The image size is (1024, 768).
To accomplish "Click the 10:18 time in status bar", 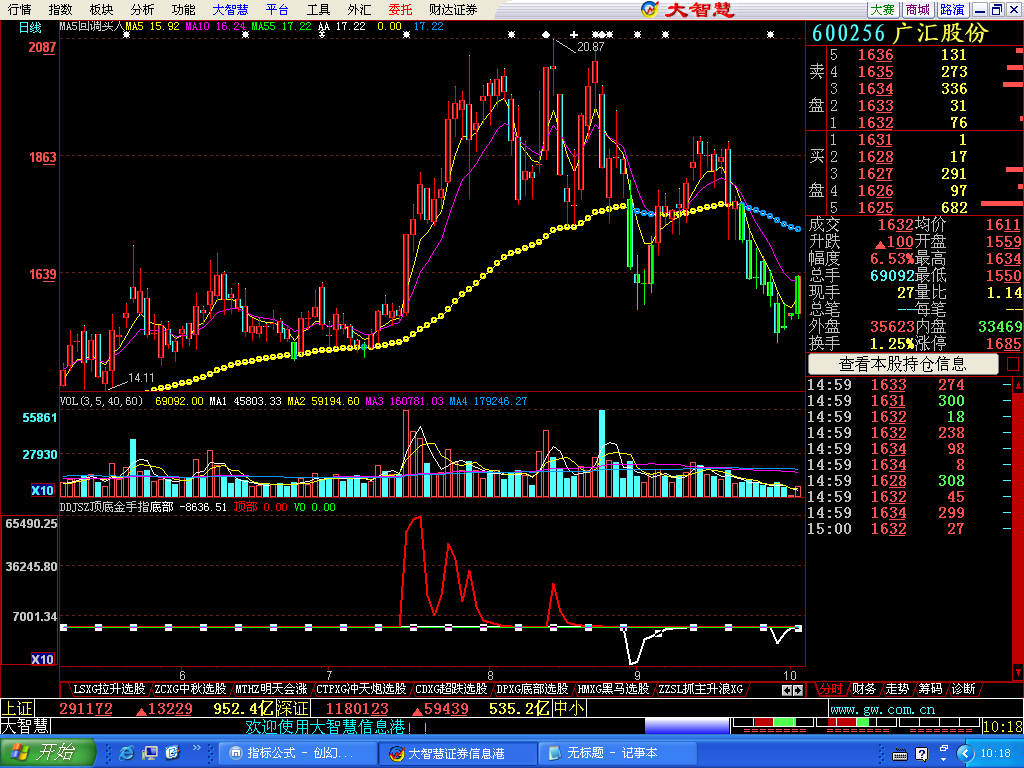I will 1002,726.
